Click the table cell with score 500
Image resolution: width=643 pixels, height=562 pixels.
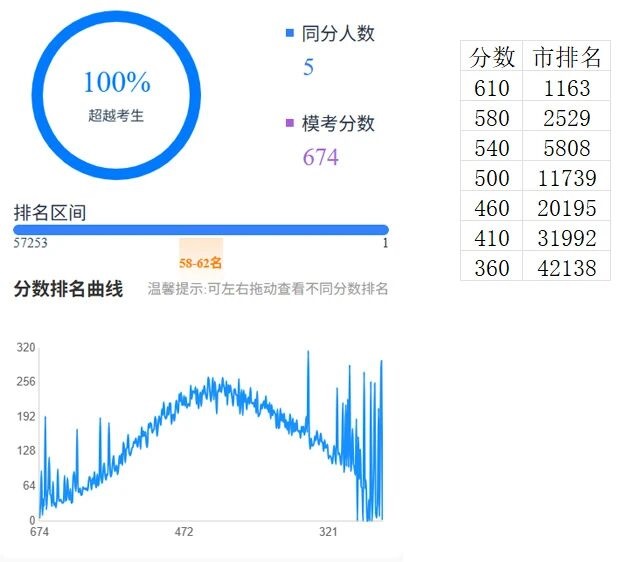click(x=492, y=178)
